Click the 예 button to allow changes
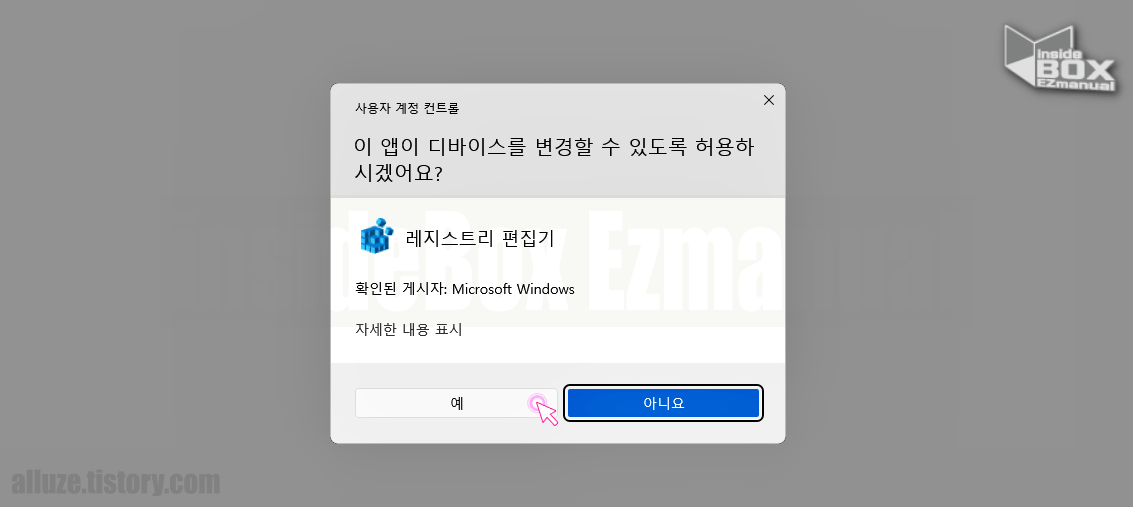 [456, 403]
